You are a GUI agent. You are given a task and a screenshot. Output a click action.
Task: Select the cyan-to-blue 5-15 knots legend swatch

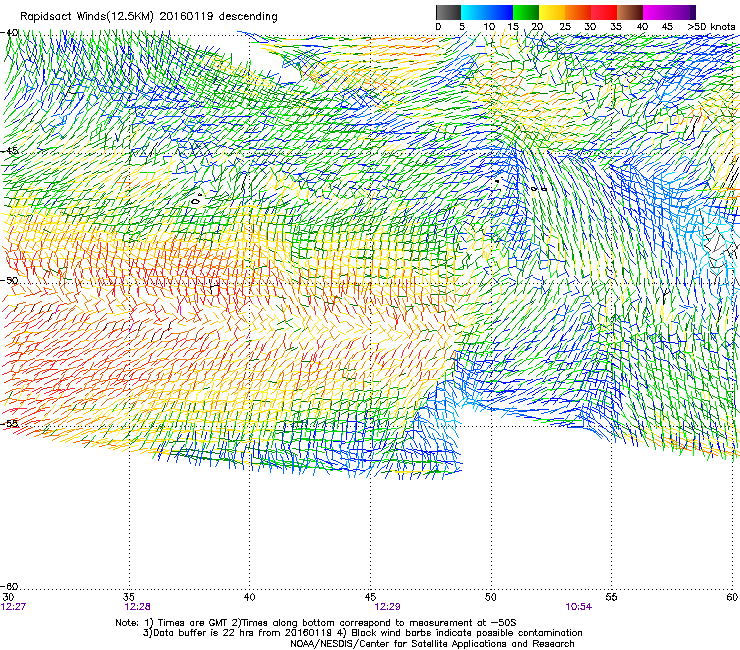[487, 12]
